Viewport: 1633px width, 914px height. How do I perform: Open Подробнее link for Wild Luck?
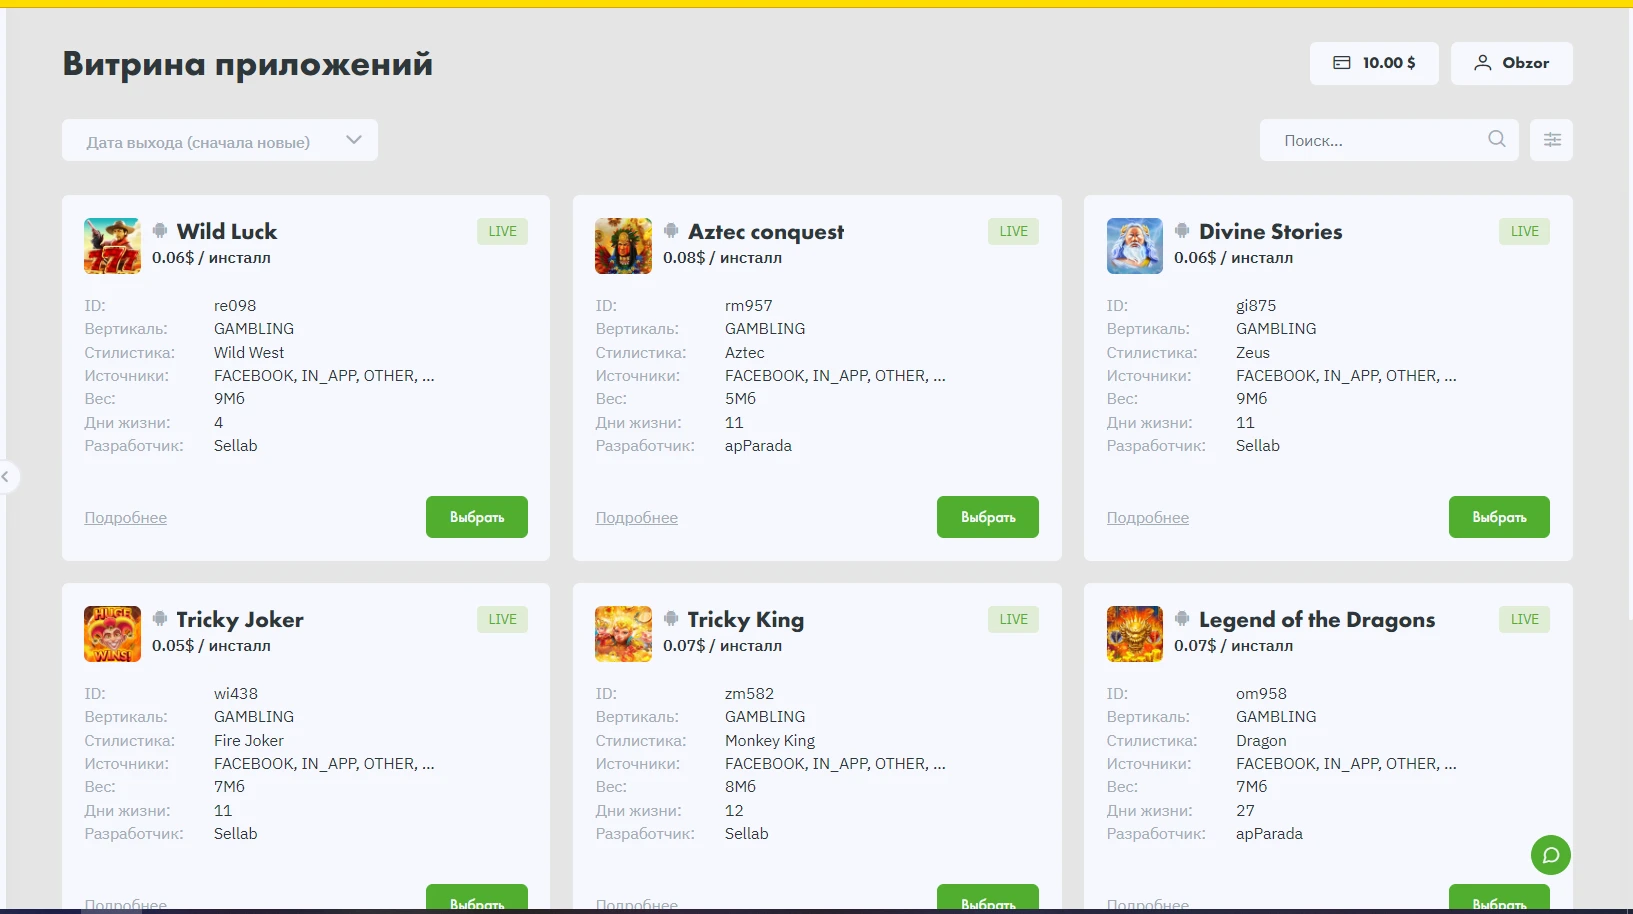(x=126, y=518)
